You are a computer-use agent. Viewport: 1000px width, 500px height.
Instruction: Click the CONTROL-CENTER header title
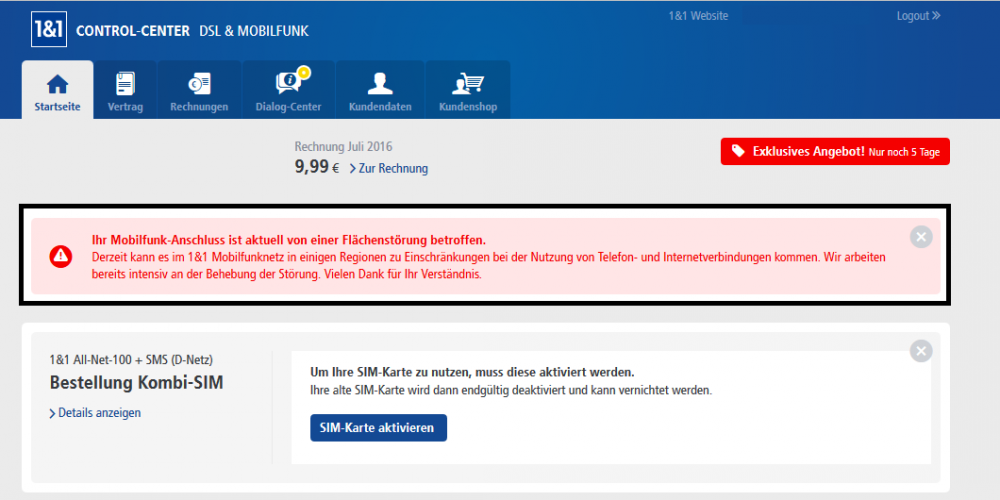(133, 31)
